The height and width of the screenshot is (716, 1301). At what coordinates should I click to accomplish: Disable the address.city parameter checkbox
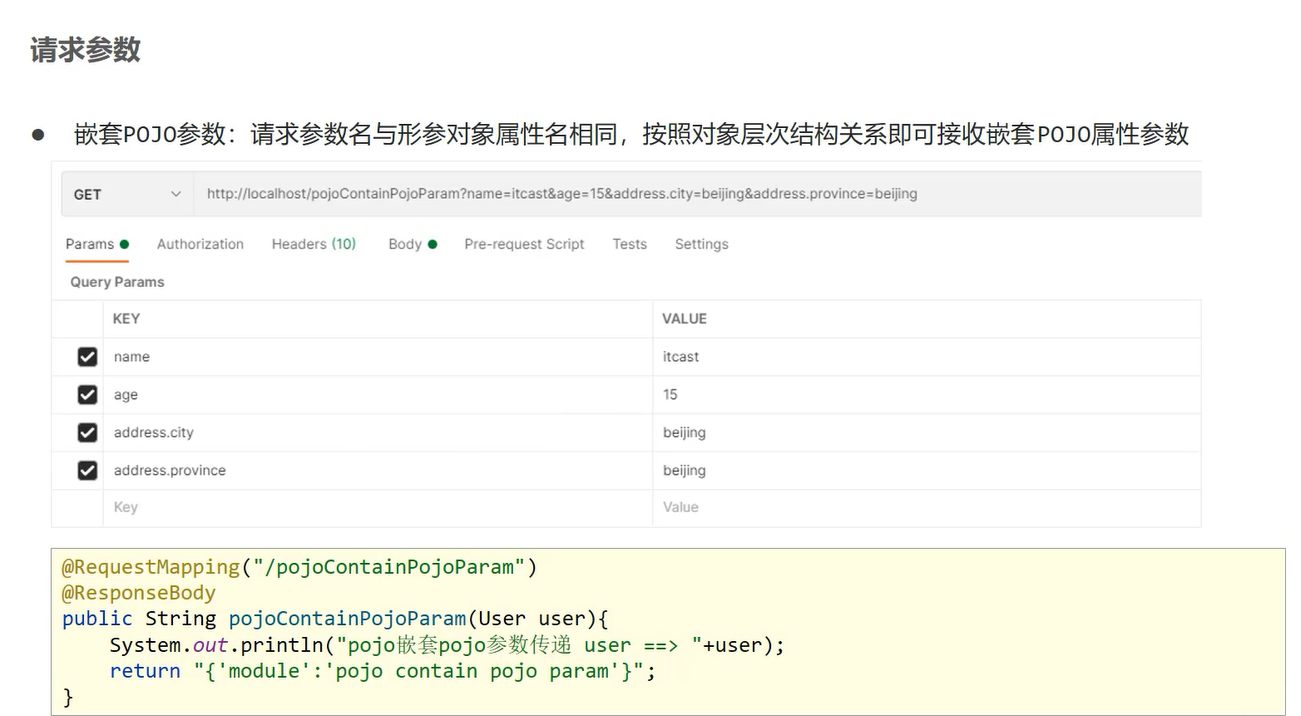[x=87, y=433]
